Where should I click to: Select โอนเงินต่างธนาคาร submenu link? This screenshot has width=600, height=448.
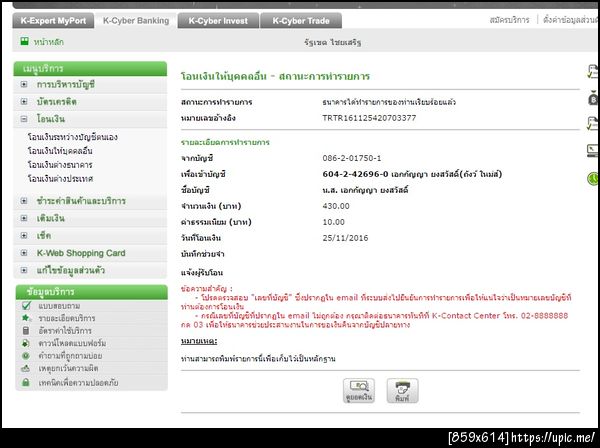pos(60,165)
